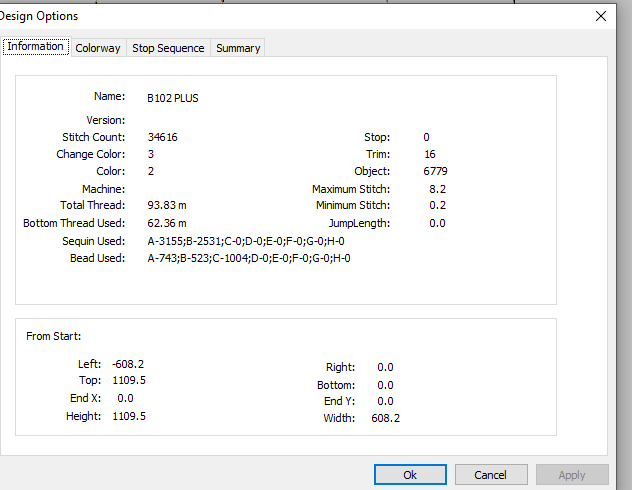The width and height of the screenshot is (632, 490).
Task: Confirm with the Ok button
Action: [410, 475]
